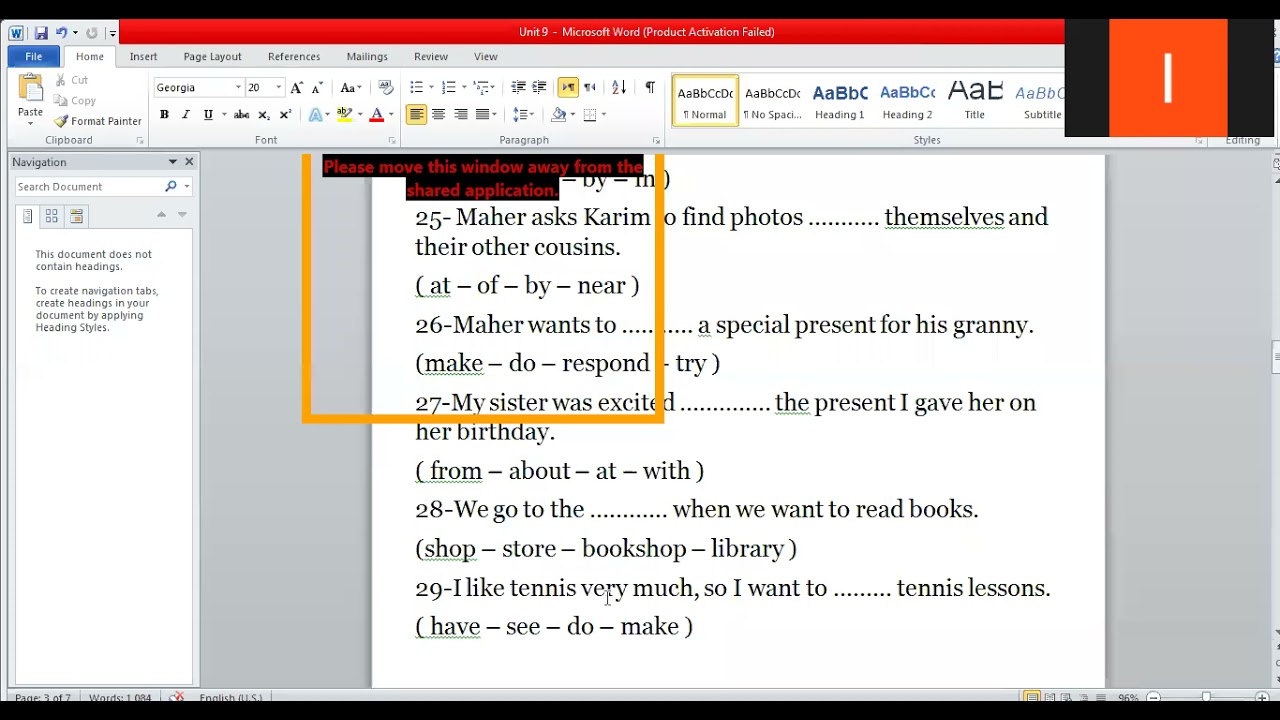This screenshot has height=720, width=1280.
Task: Apply Heading 1 style
Action: pyautogui.click(x=840, y=101)
